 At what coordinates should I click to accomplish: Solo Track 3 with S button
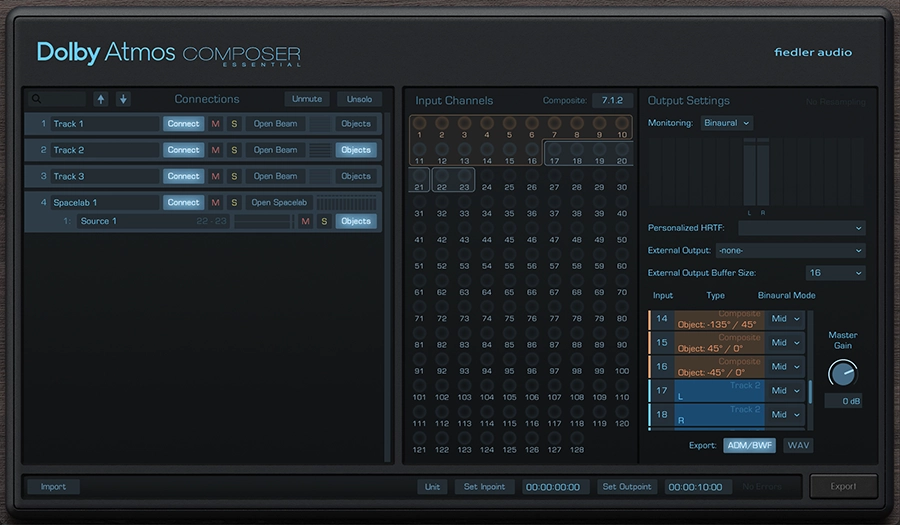234,176
